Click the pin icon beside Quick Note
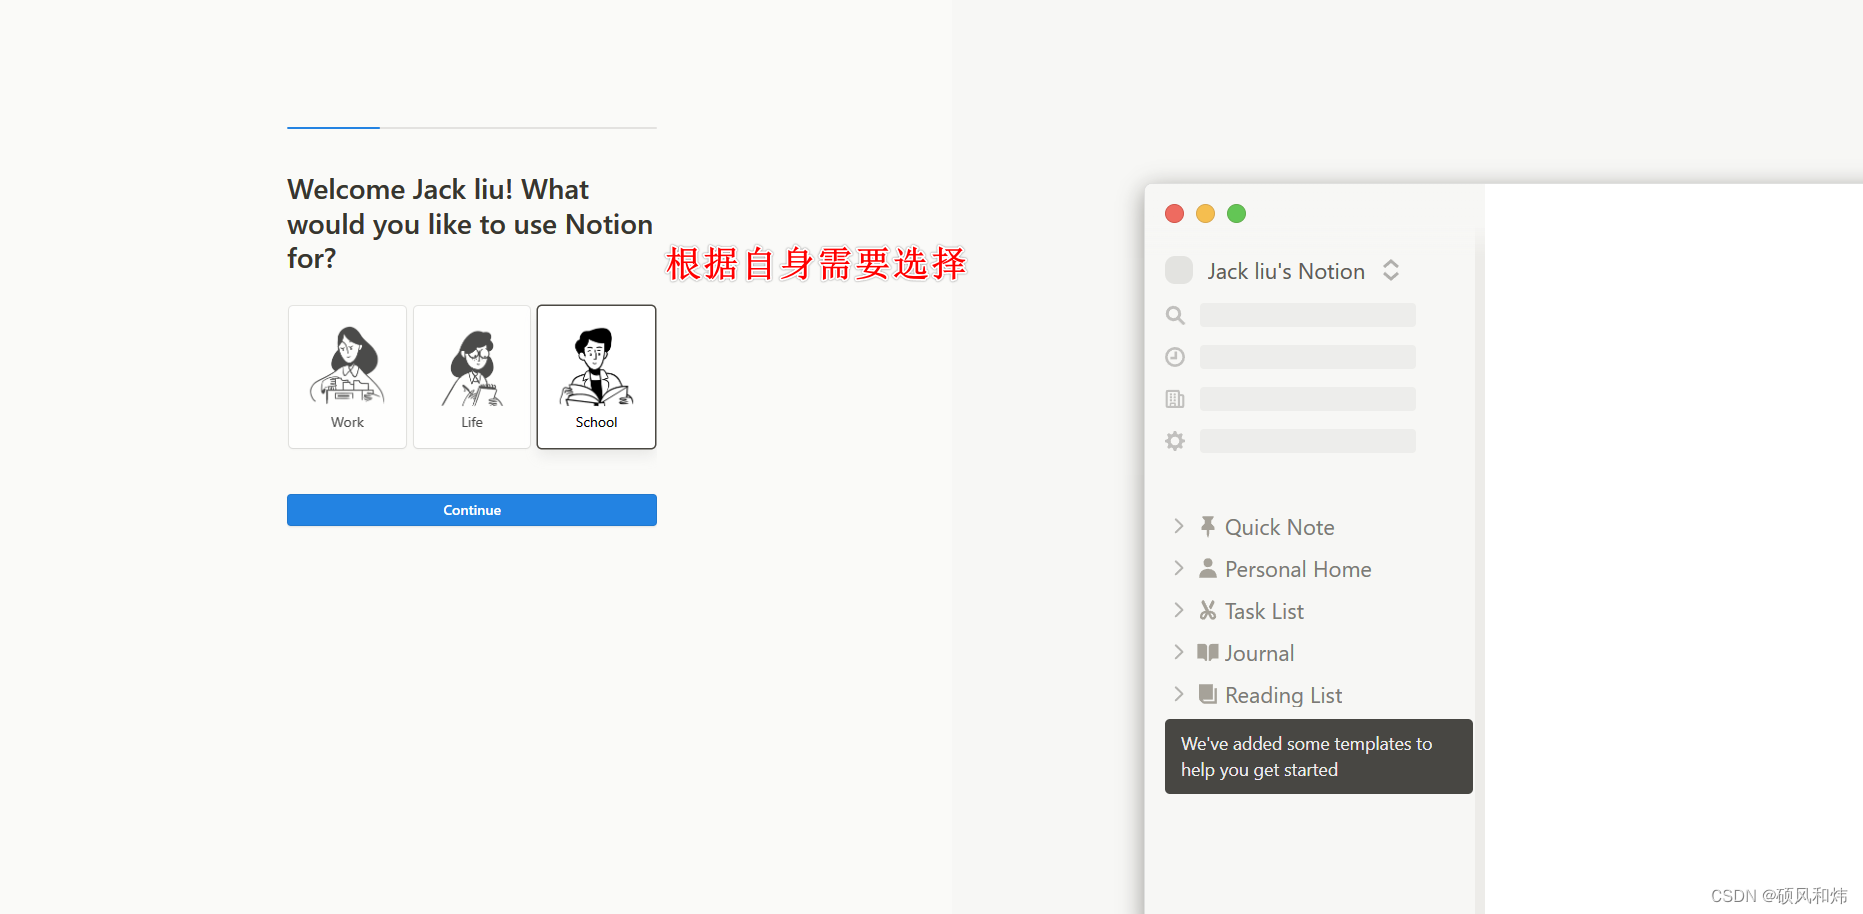 tap(1208, 526)
